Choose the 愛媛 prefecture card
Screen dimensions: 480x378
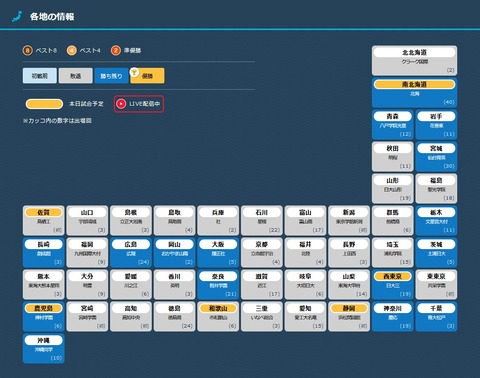point(131,285)
